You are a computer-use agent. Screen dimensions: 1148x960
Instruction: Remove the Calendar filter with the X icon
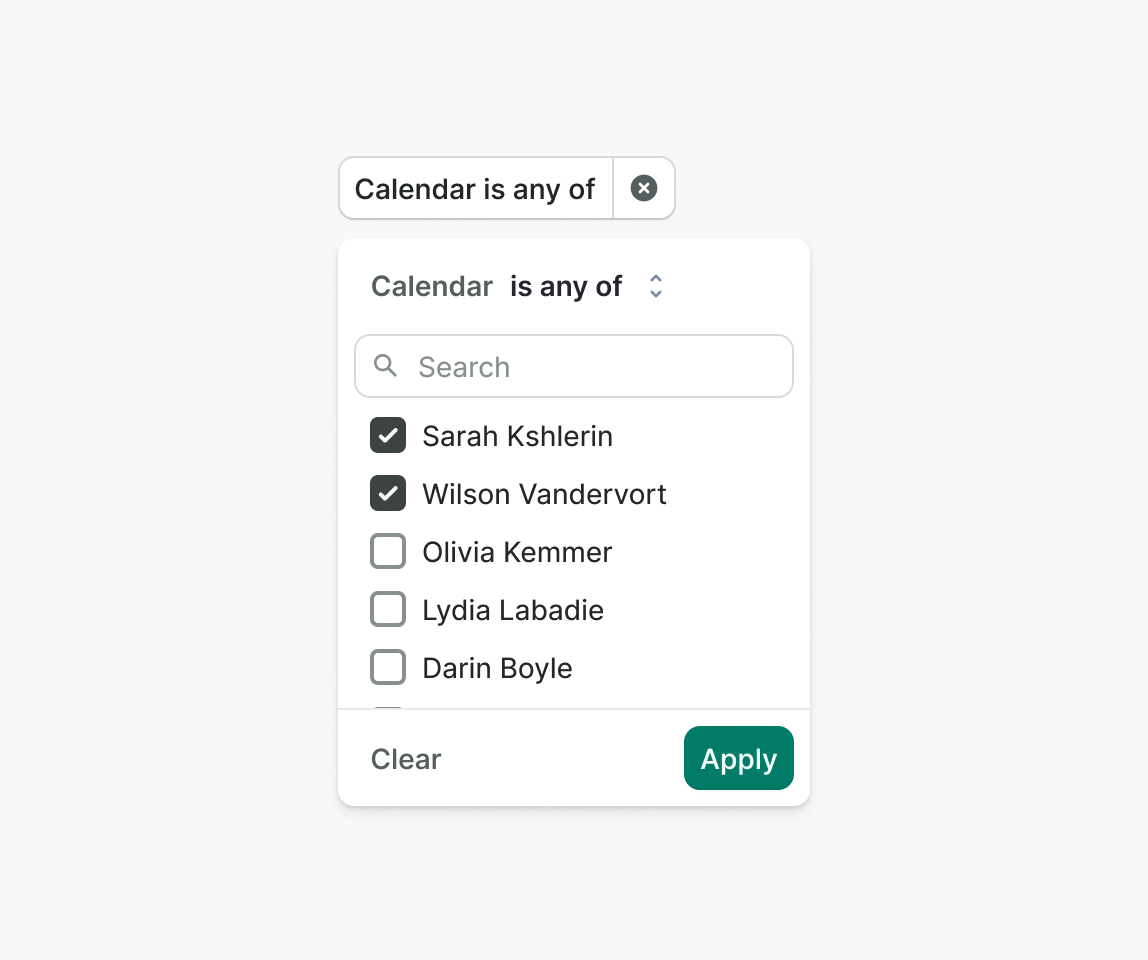point(644,188)
